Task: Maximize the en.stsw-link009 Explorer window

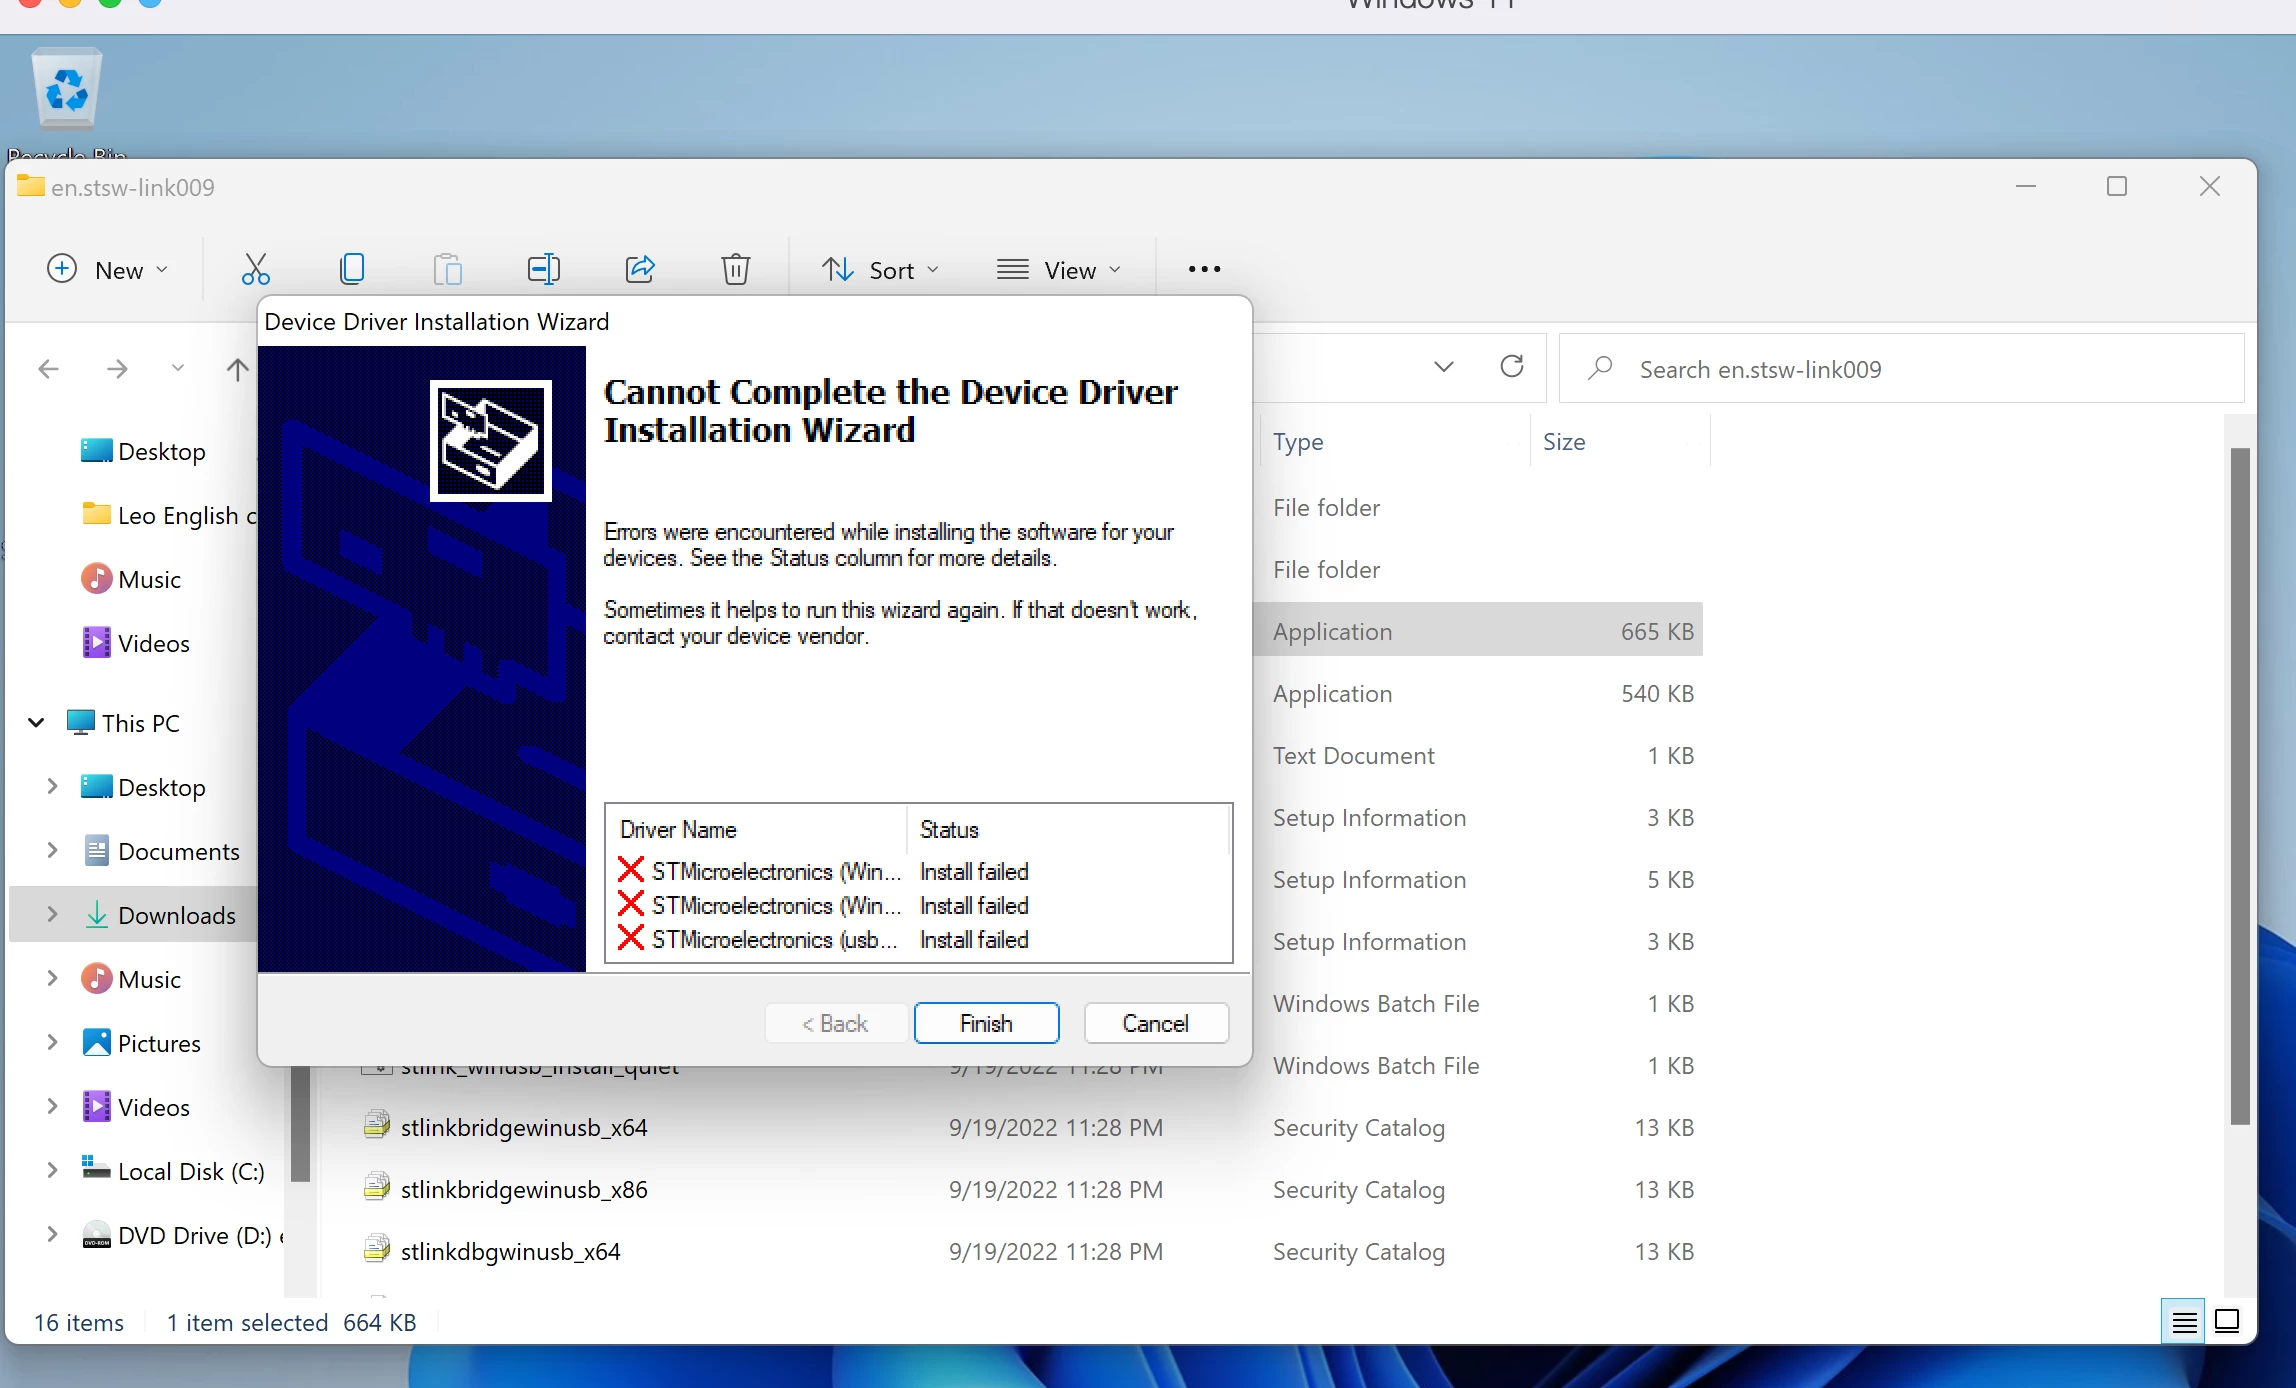Action: pos(2117,186)
